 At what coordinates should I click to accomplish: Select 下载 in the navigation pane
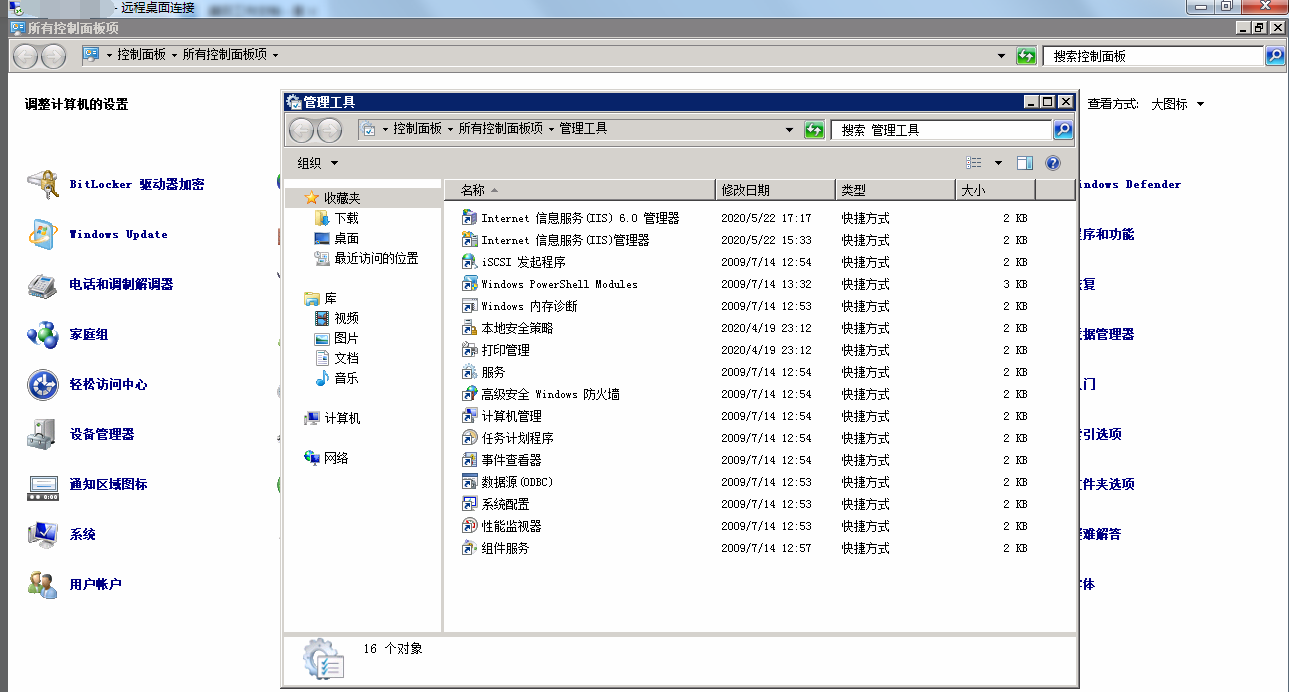346,218
